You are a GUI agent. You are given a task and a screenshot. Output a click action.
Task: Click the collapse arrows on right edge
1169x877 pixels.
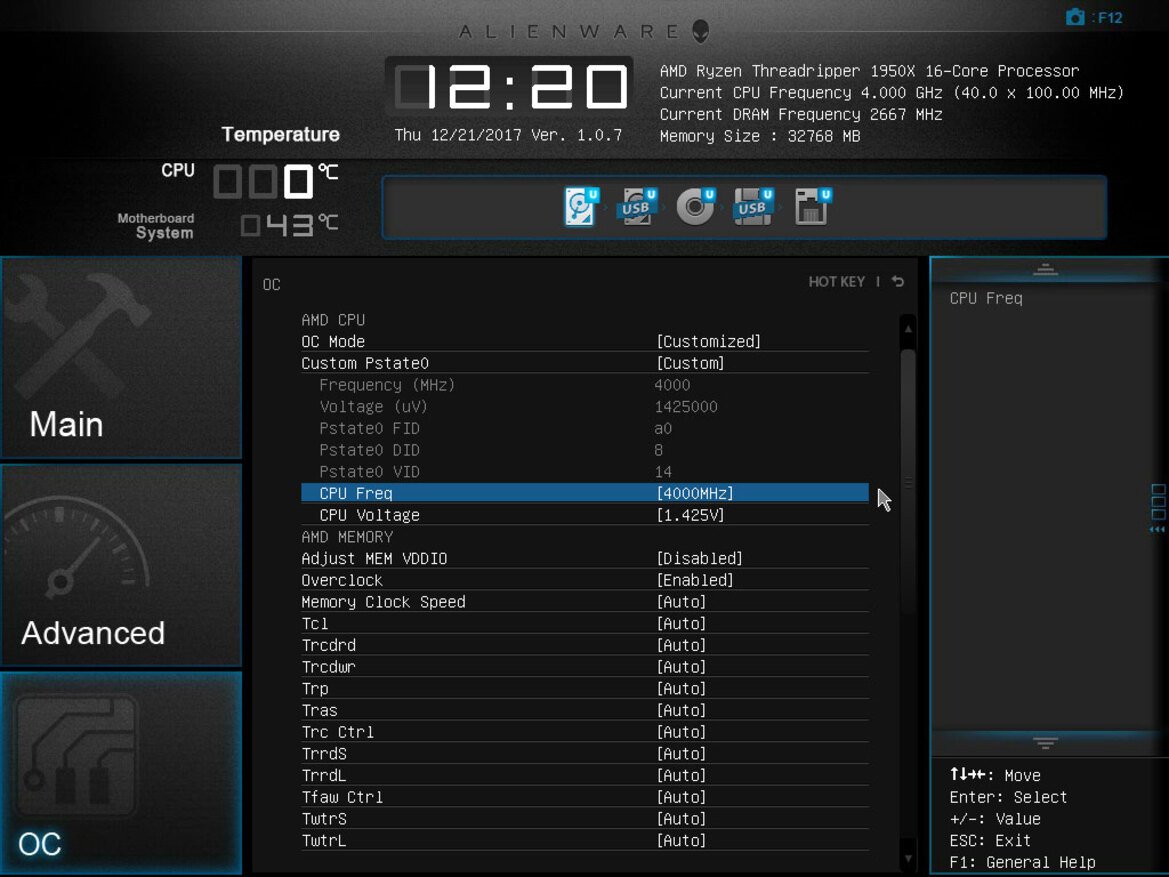pos(1157,529)
